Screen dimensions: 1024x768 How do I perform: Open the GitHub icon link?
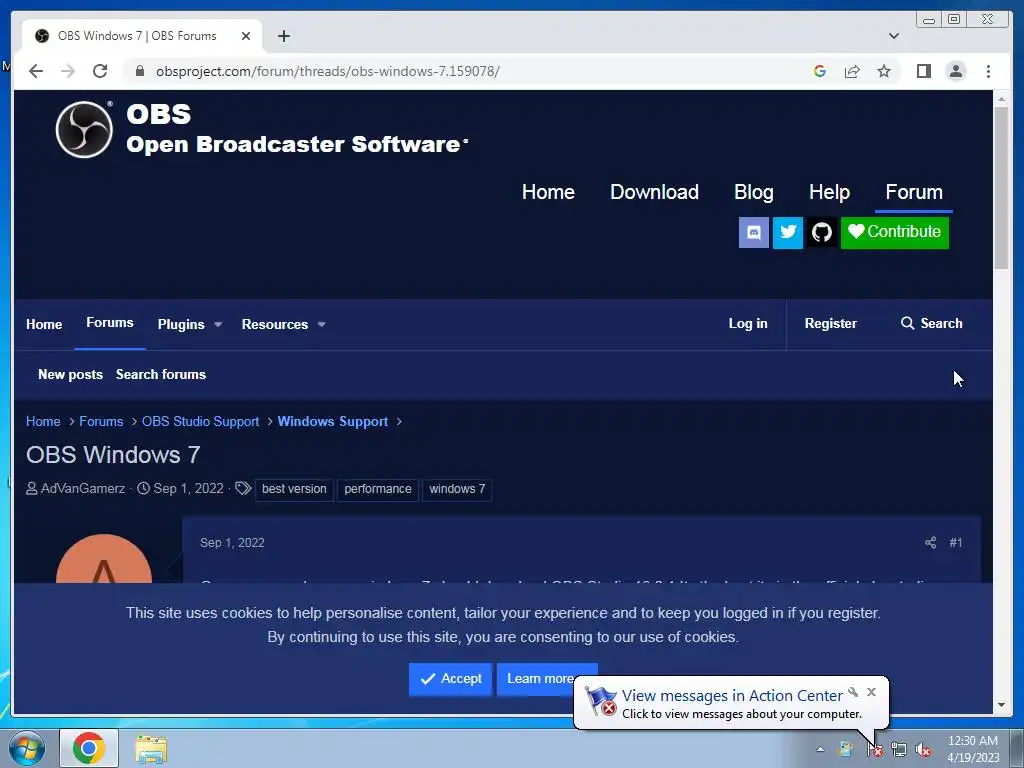(822, 232)
